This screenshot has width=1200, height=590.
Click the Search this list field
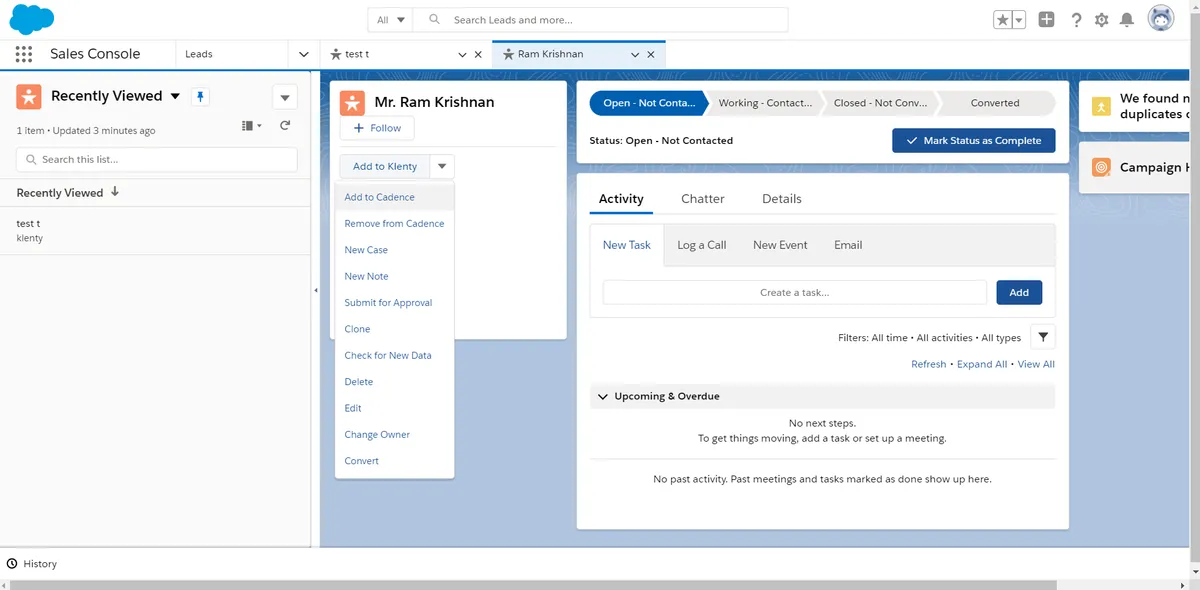click(157, 159)
